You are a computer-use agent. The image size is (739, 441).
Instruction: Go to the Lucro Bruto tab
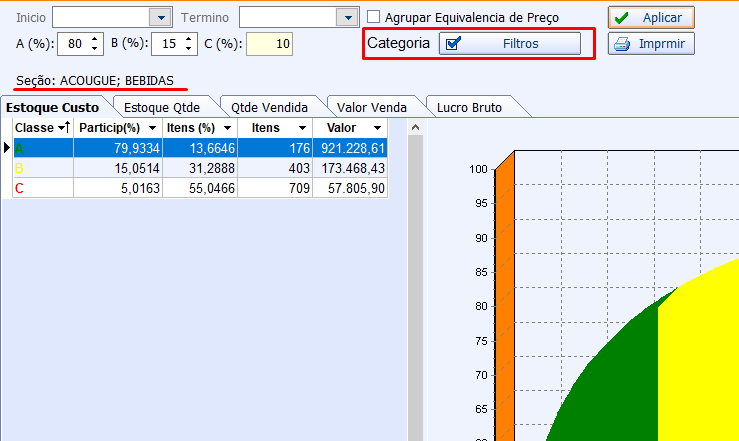tap(467, 107)
